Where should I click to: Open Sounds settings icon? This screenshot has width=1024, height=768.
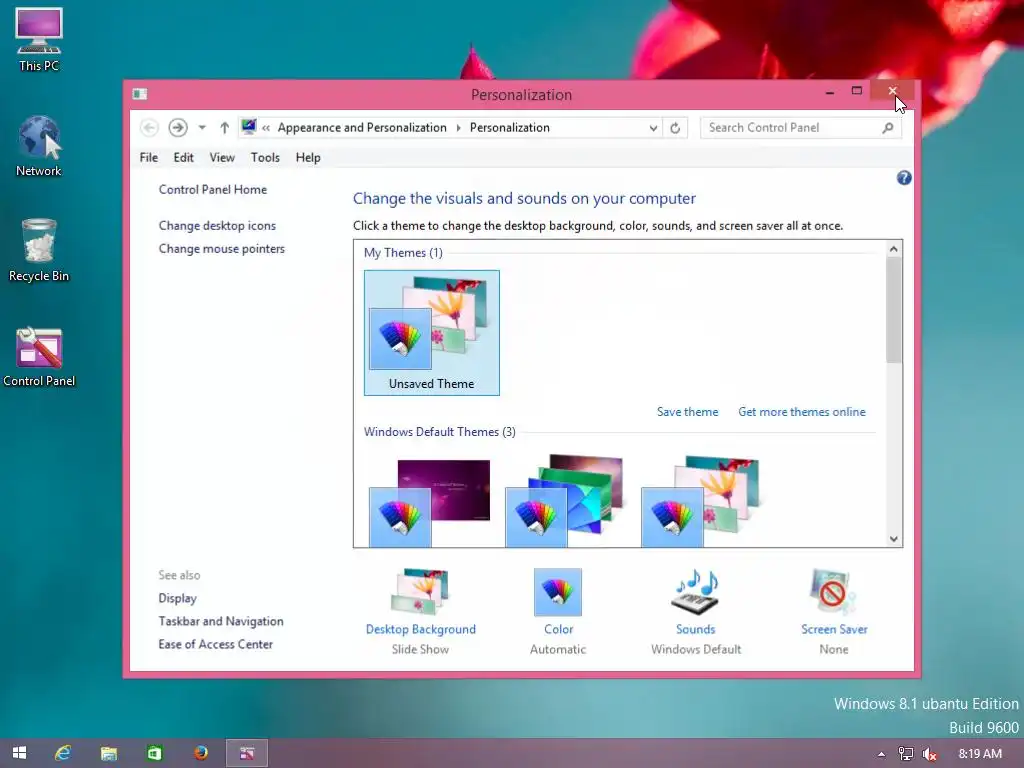(696, 592)
